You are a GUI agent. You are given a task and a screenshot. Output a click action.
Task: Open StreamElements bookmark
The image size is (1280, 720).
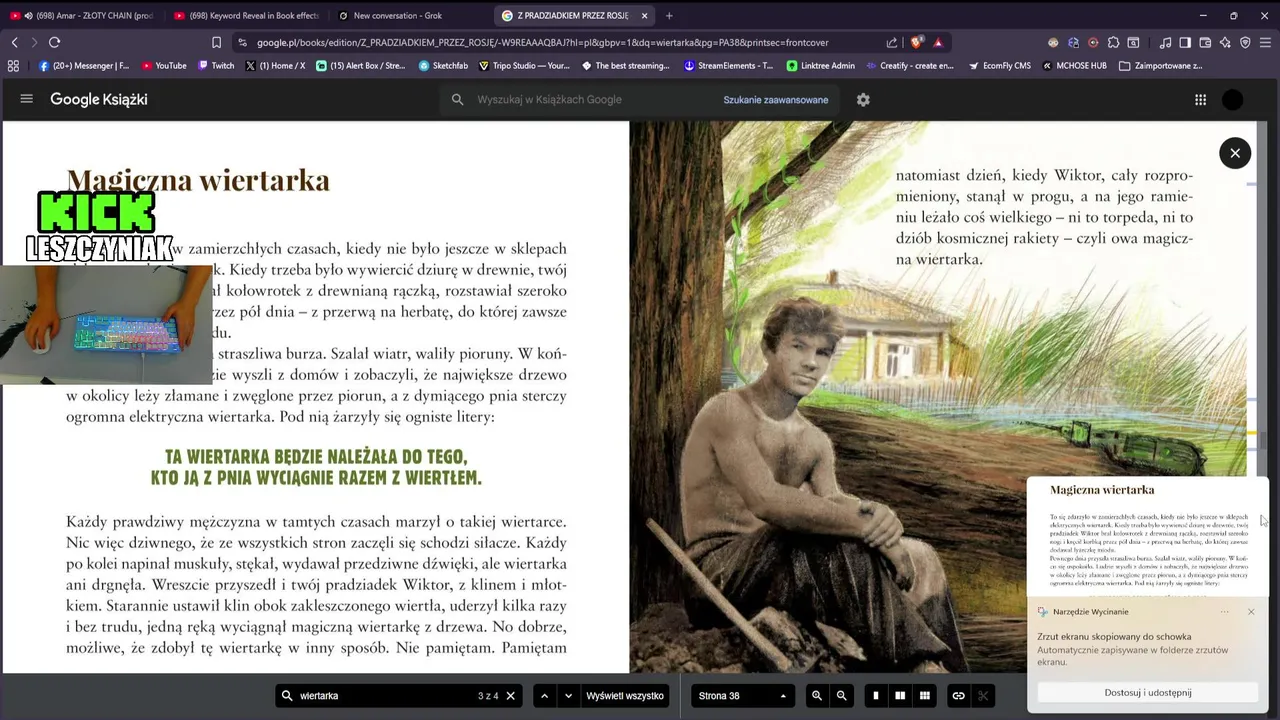pyautogui.click(x=729, y=66)
